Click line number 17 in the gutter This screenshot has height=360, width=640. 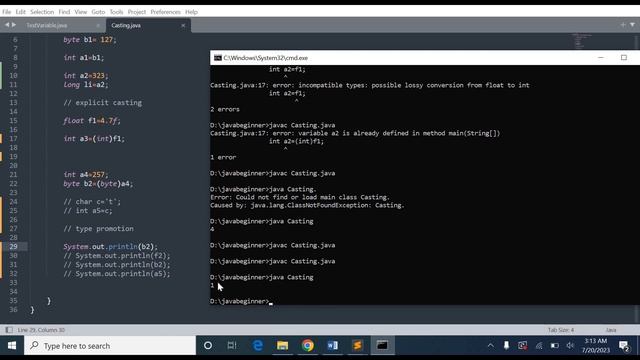coord(13,139)
